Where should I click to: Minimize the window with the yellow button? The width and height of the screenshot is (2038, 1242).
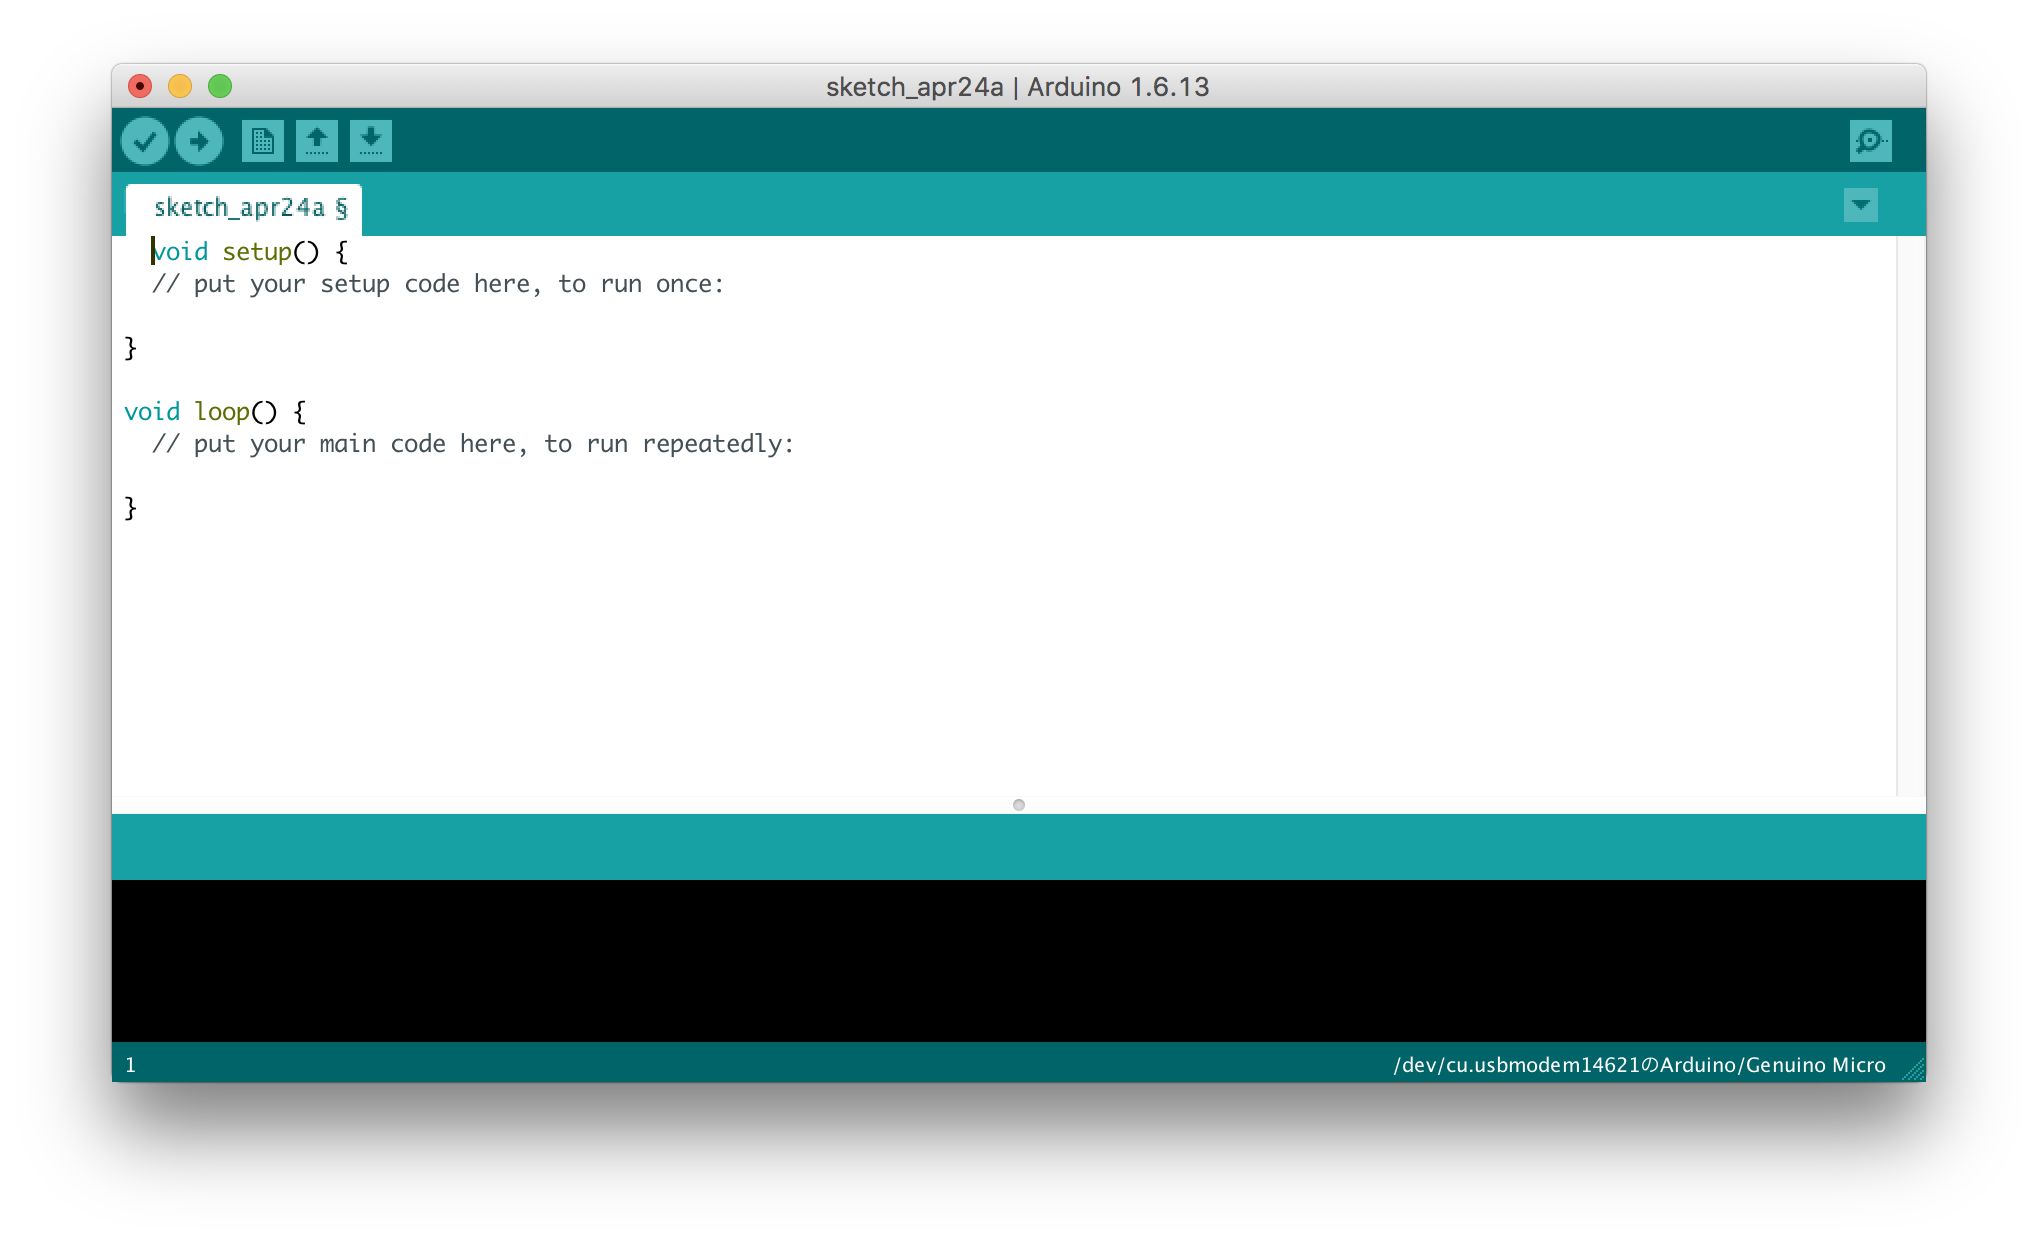coord(180,87)
